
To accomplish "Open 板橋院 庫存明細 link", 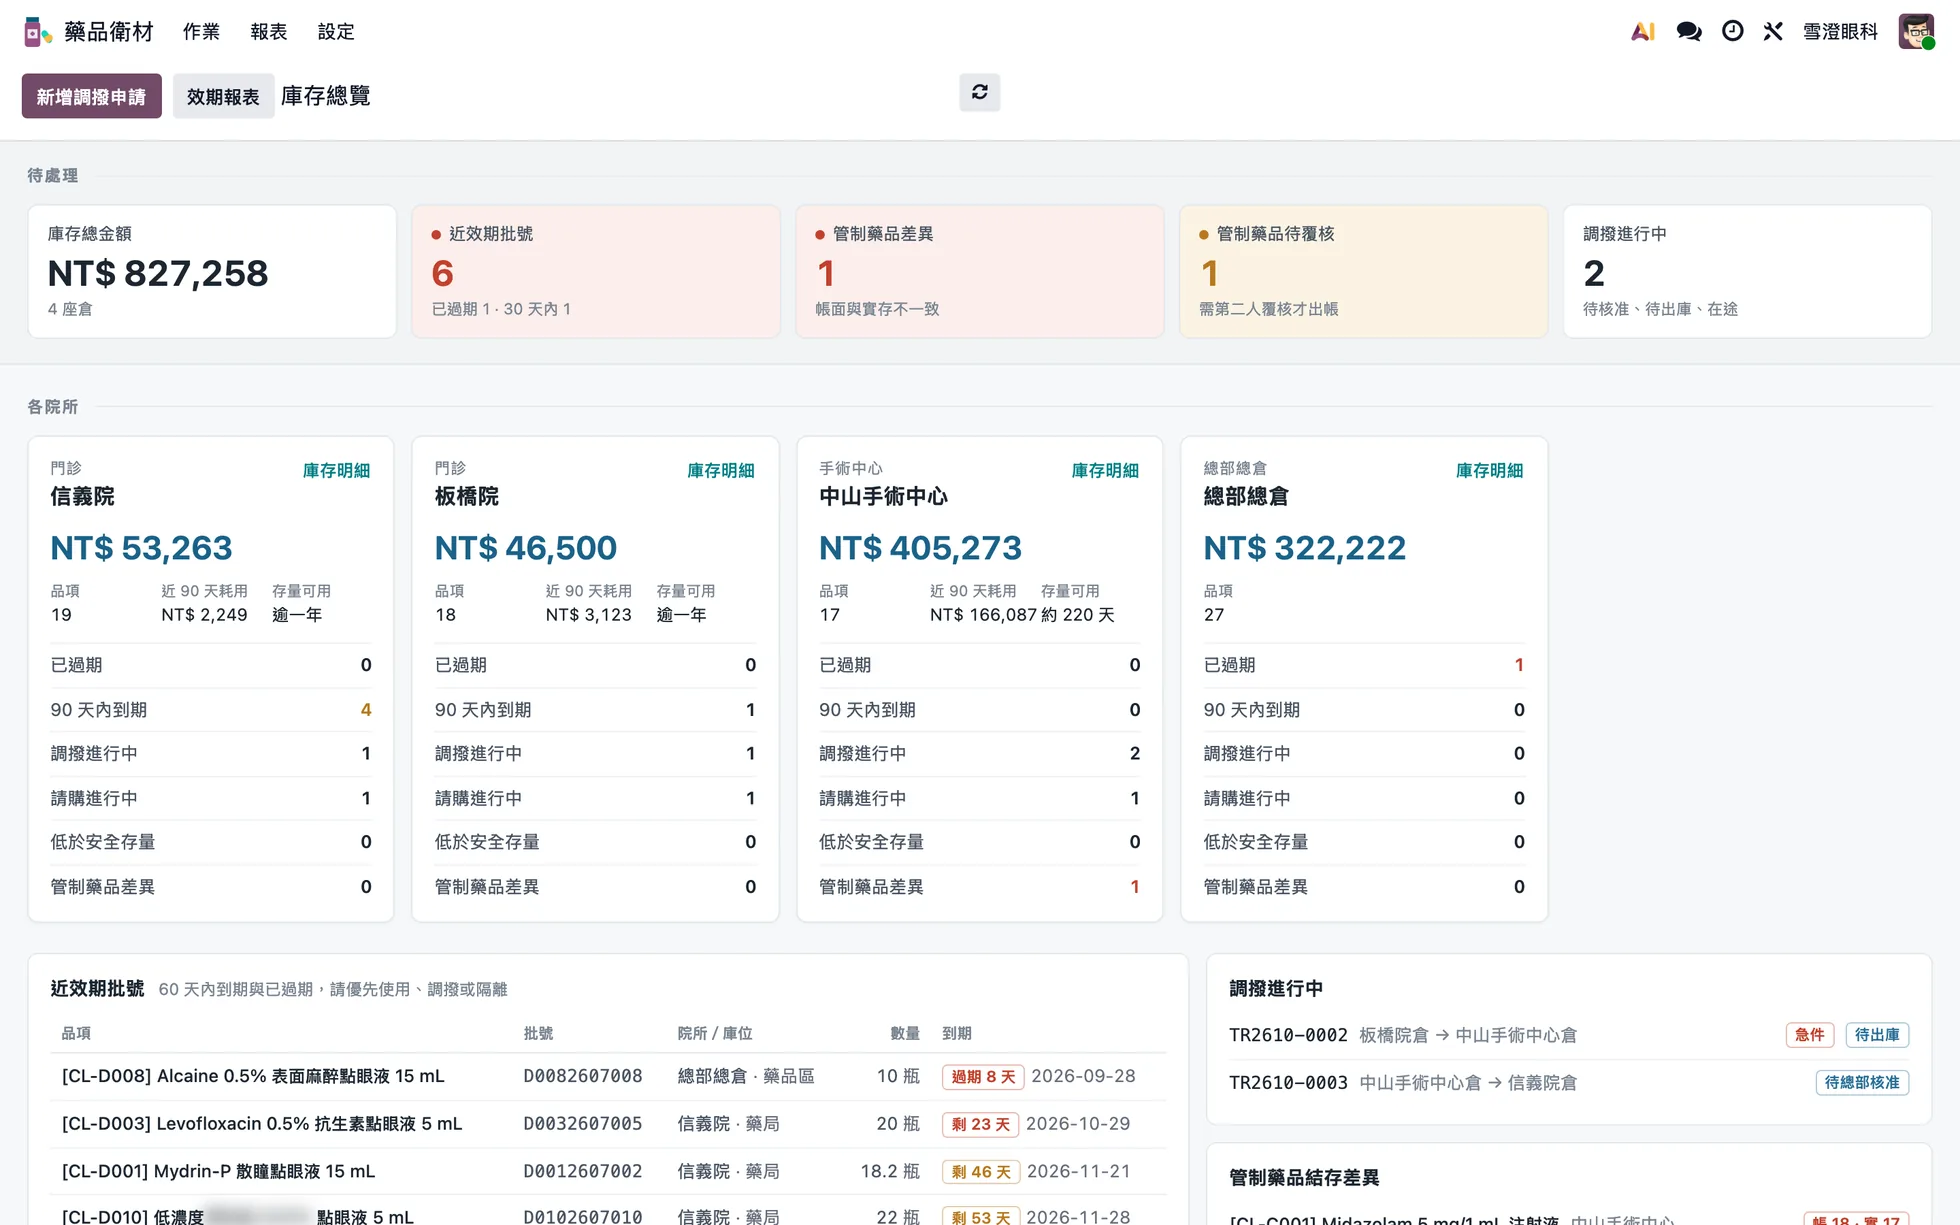I will click(x=721, y=471).
